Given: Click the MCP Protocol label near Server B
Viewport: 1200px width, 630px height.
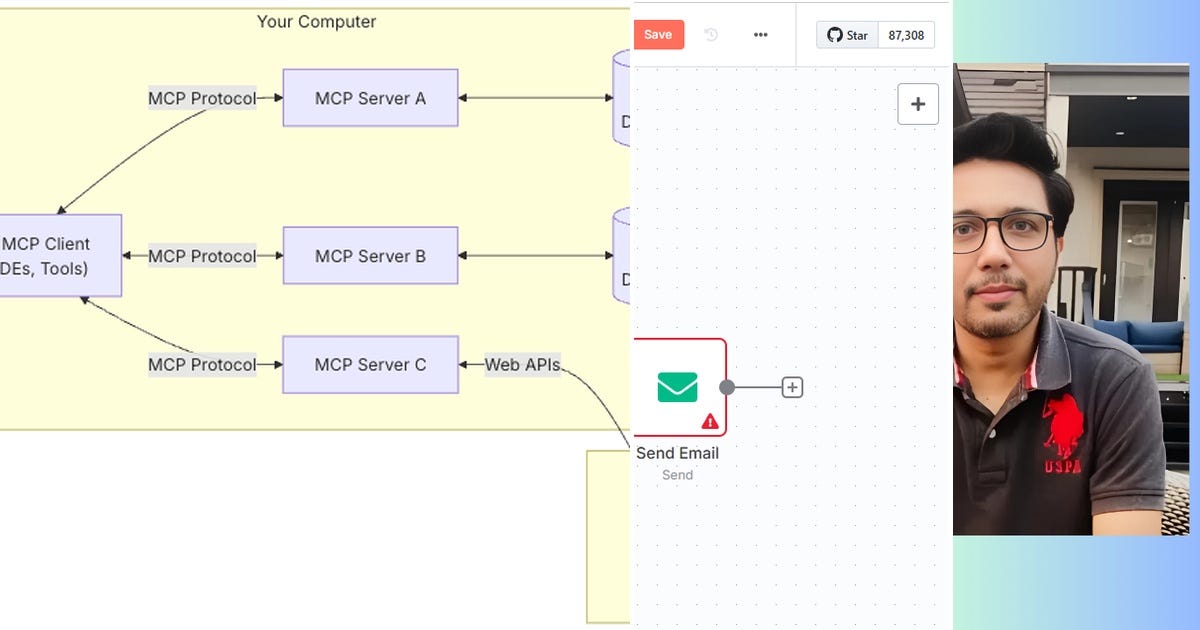Looking at the screenshot, I should click(203, 256).
